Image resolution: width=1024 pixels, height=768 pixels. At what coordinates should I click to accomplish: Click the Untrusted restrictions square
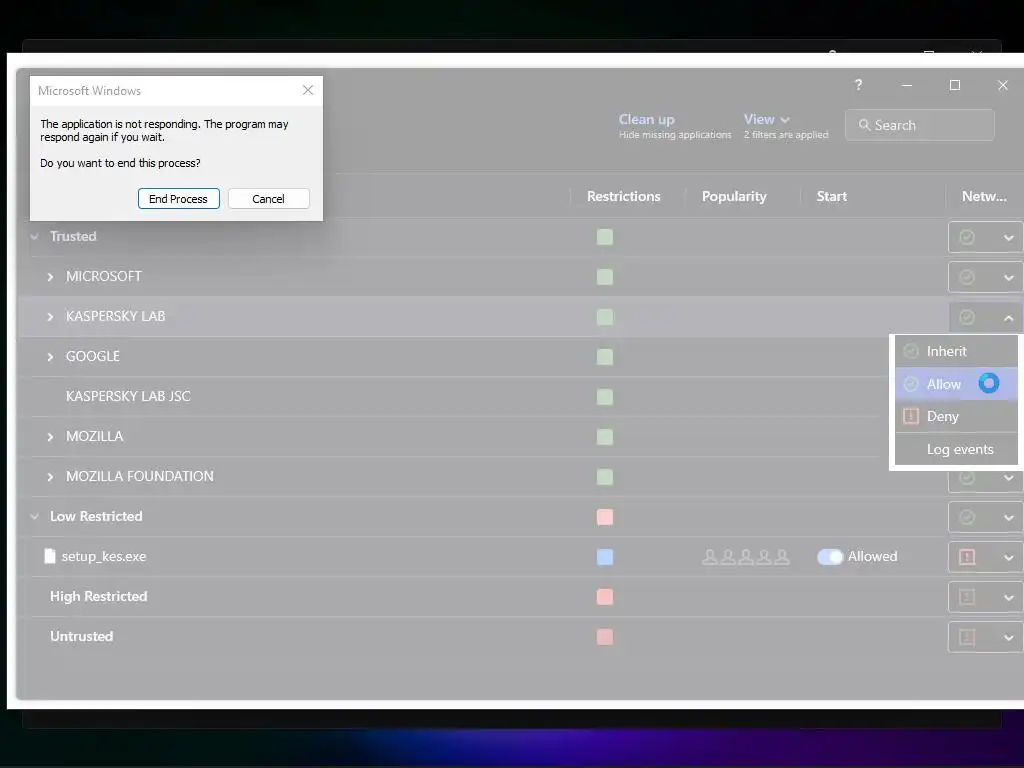[x=605, y=637]
